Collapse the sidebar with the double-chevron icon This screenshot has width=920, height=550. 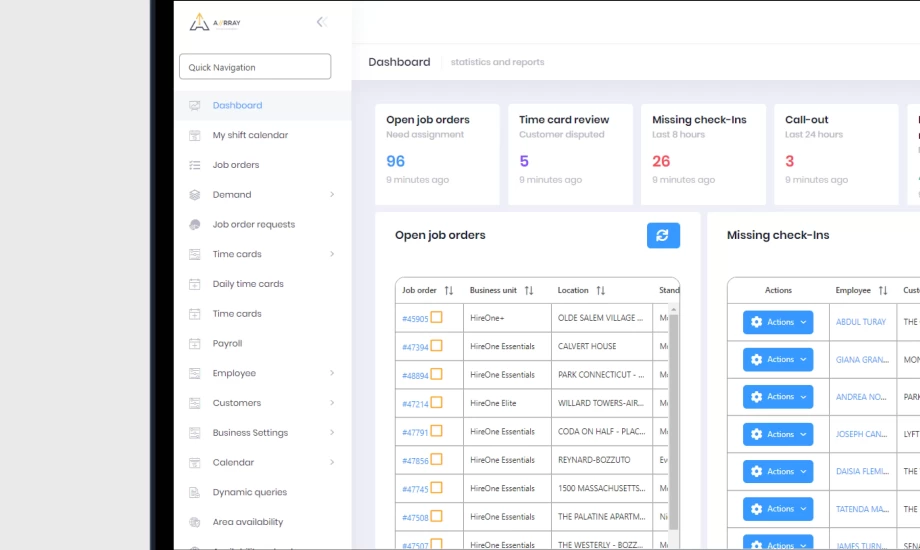tap(321, 22)
